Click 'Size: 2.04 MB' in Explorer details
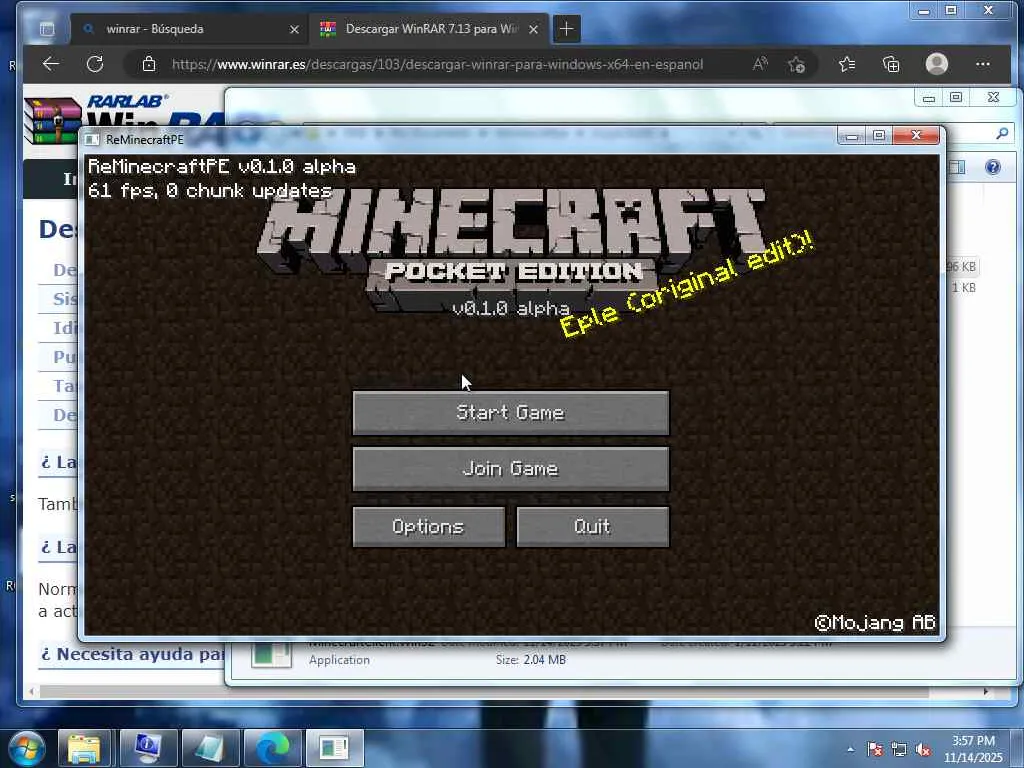 point(530,660)
